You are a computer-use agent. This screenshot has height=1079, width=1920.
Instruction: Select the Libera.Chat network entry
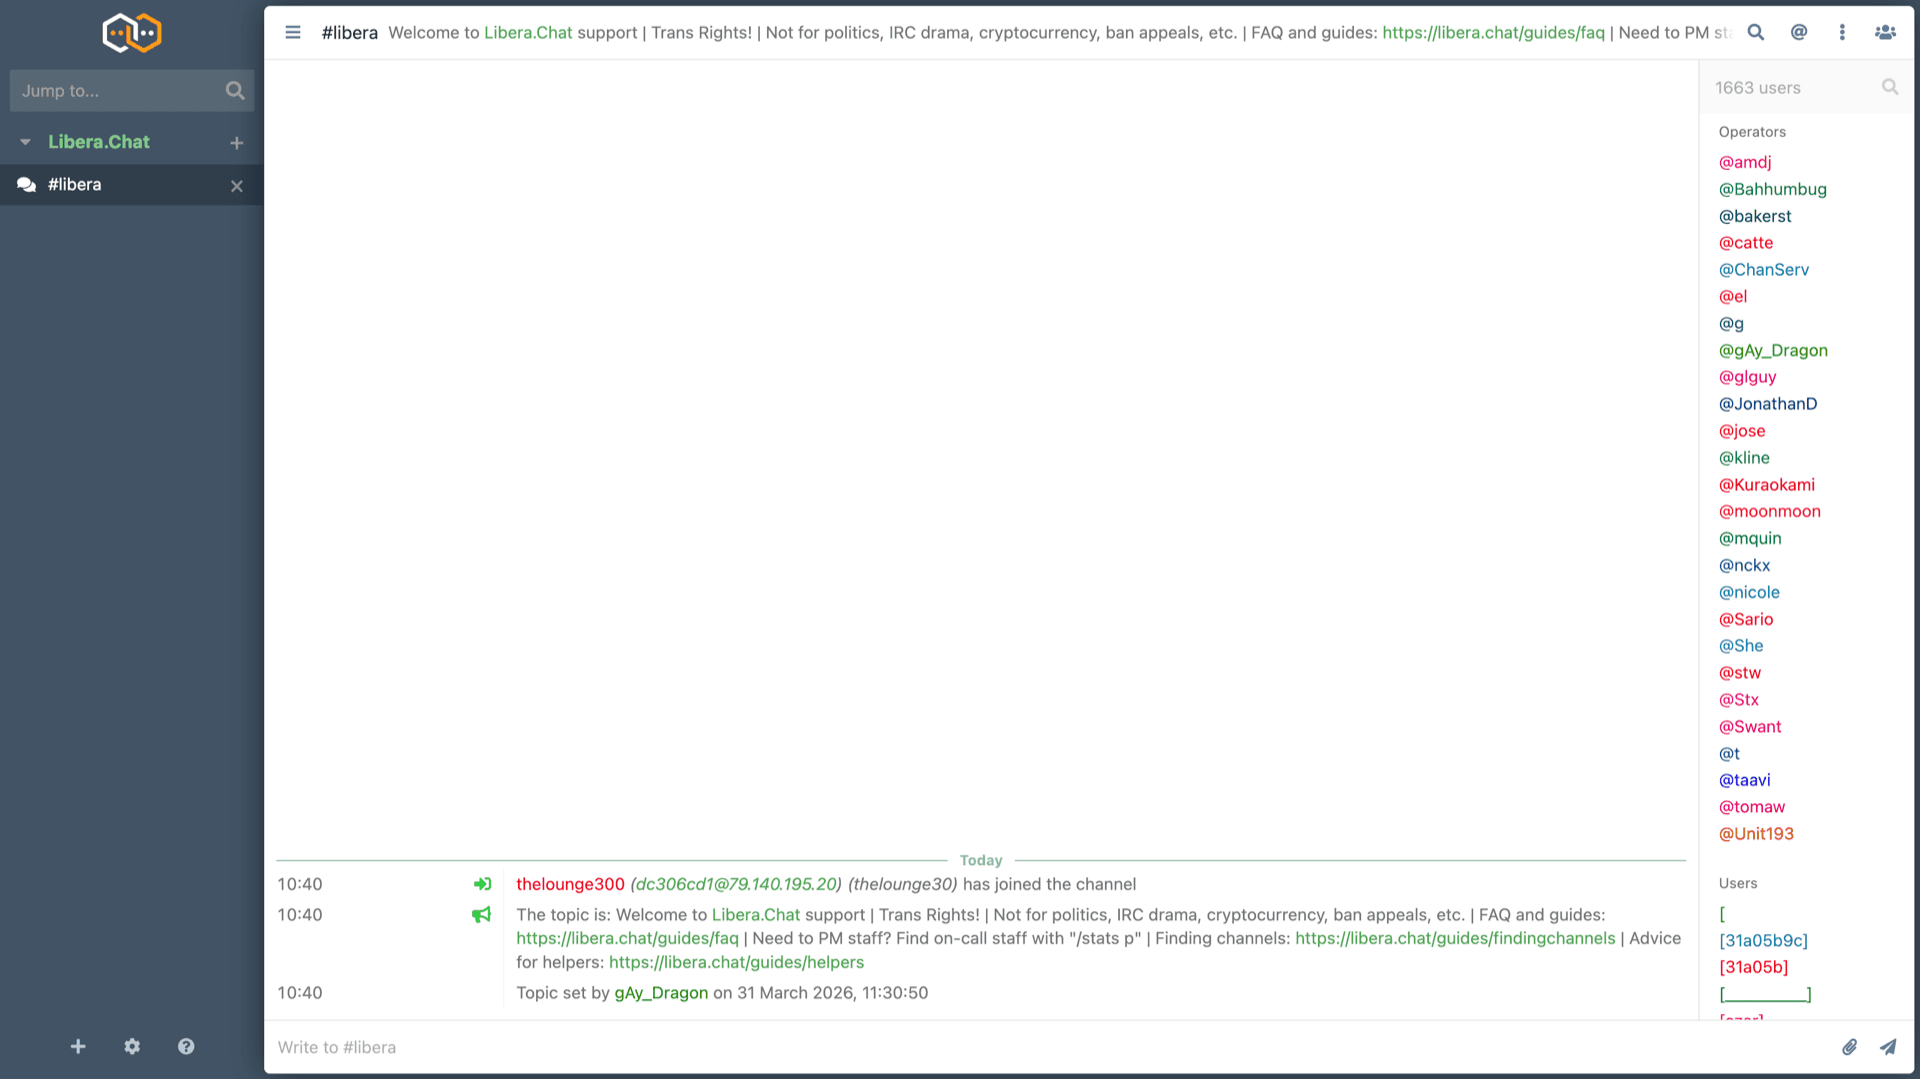99,142
